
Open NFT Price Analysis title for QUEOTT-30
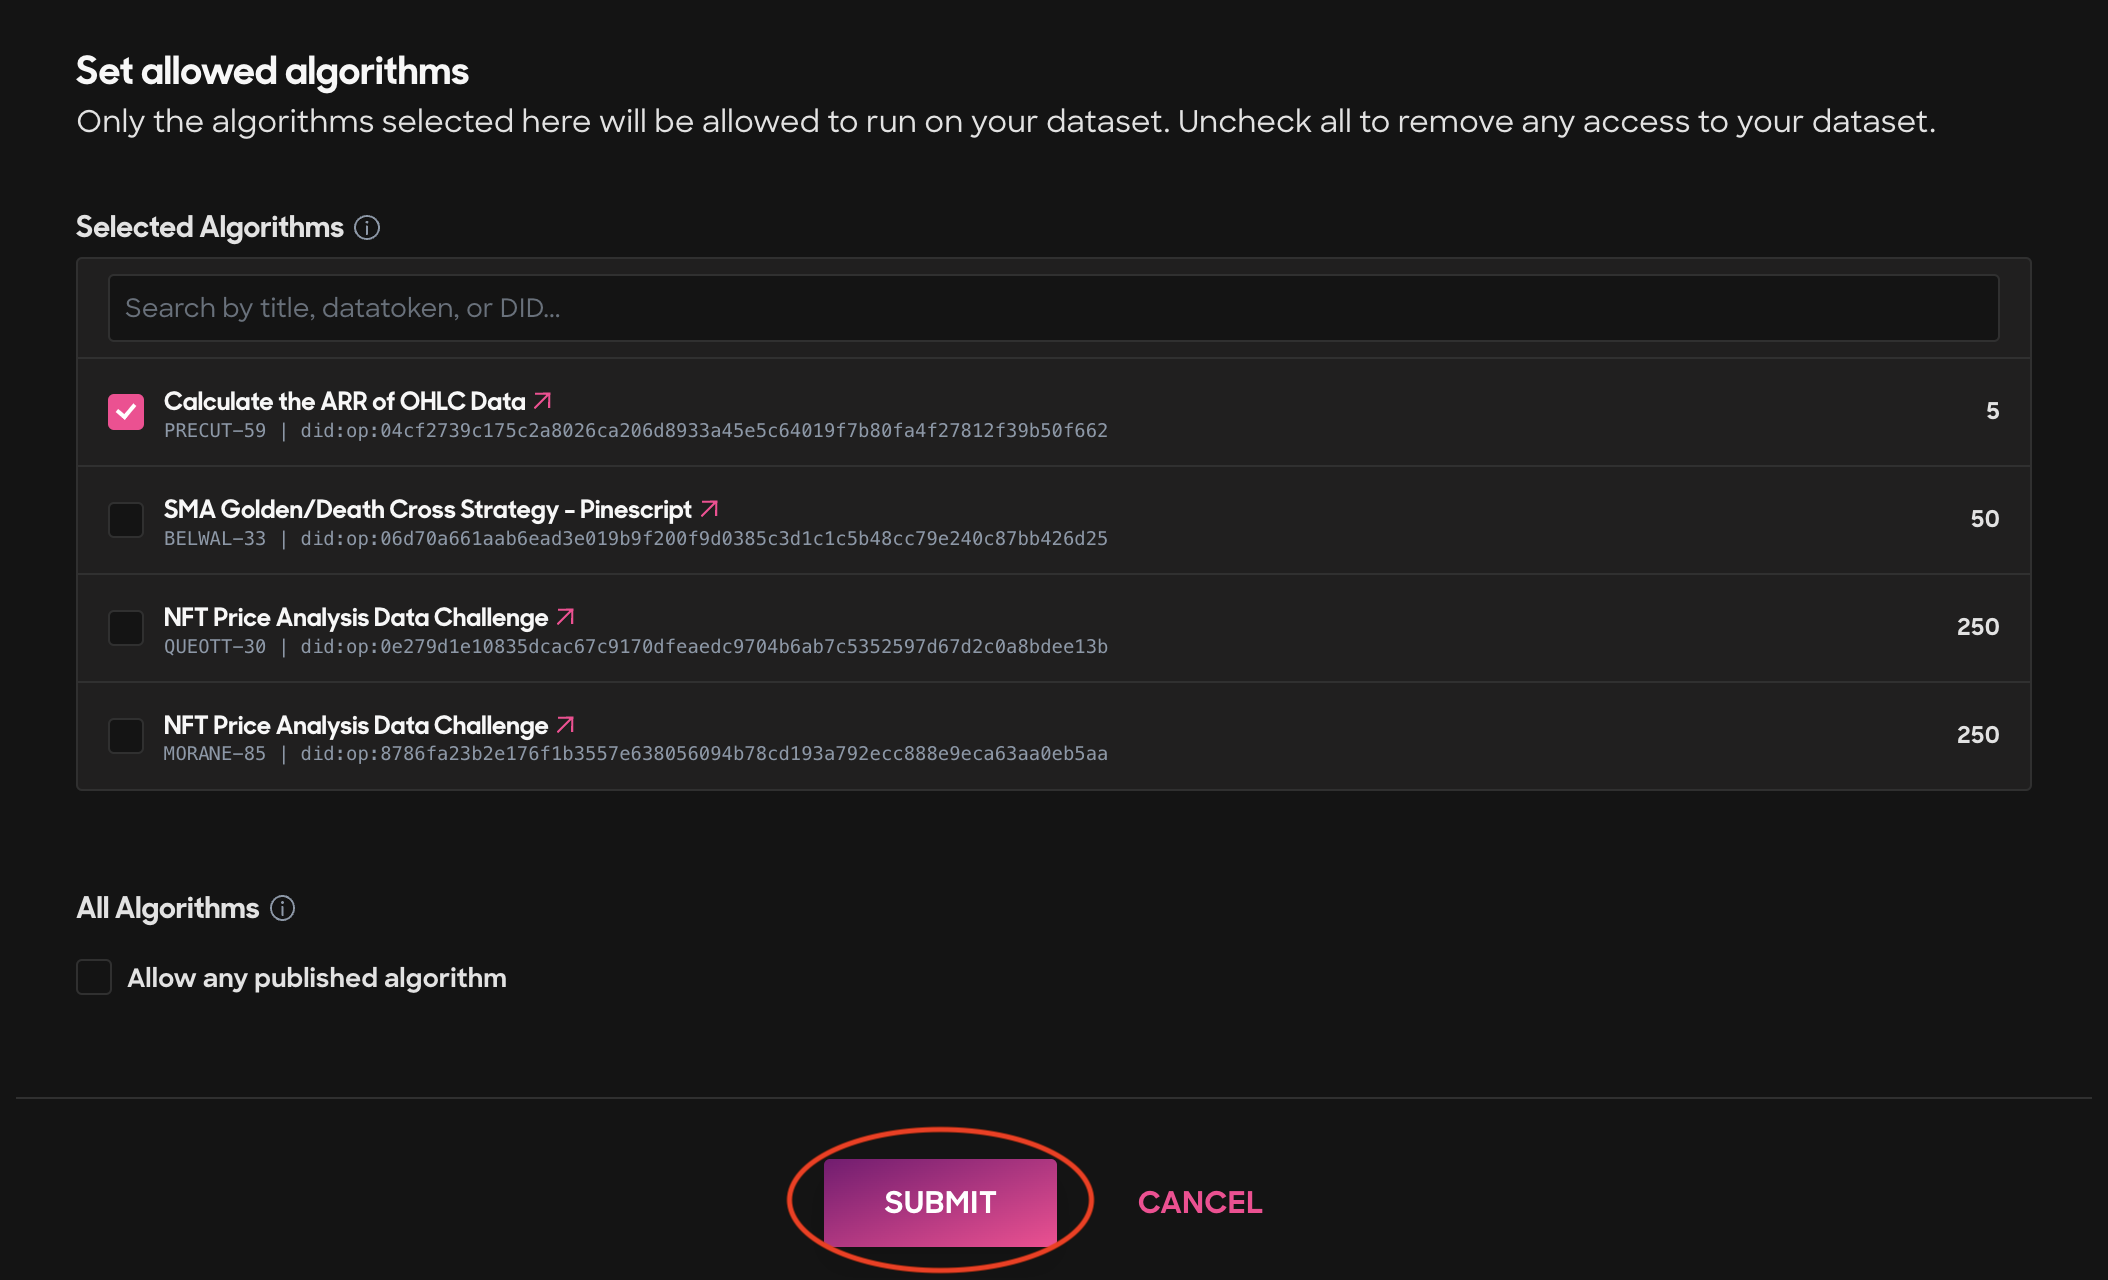point(356,617)
